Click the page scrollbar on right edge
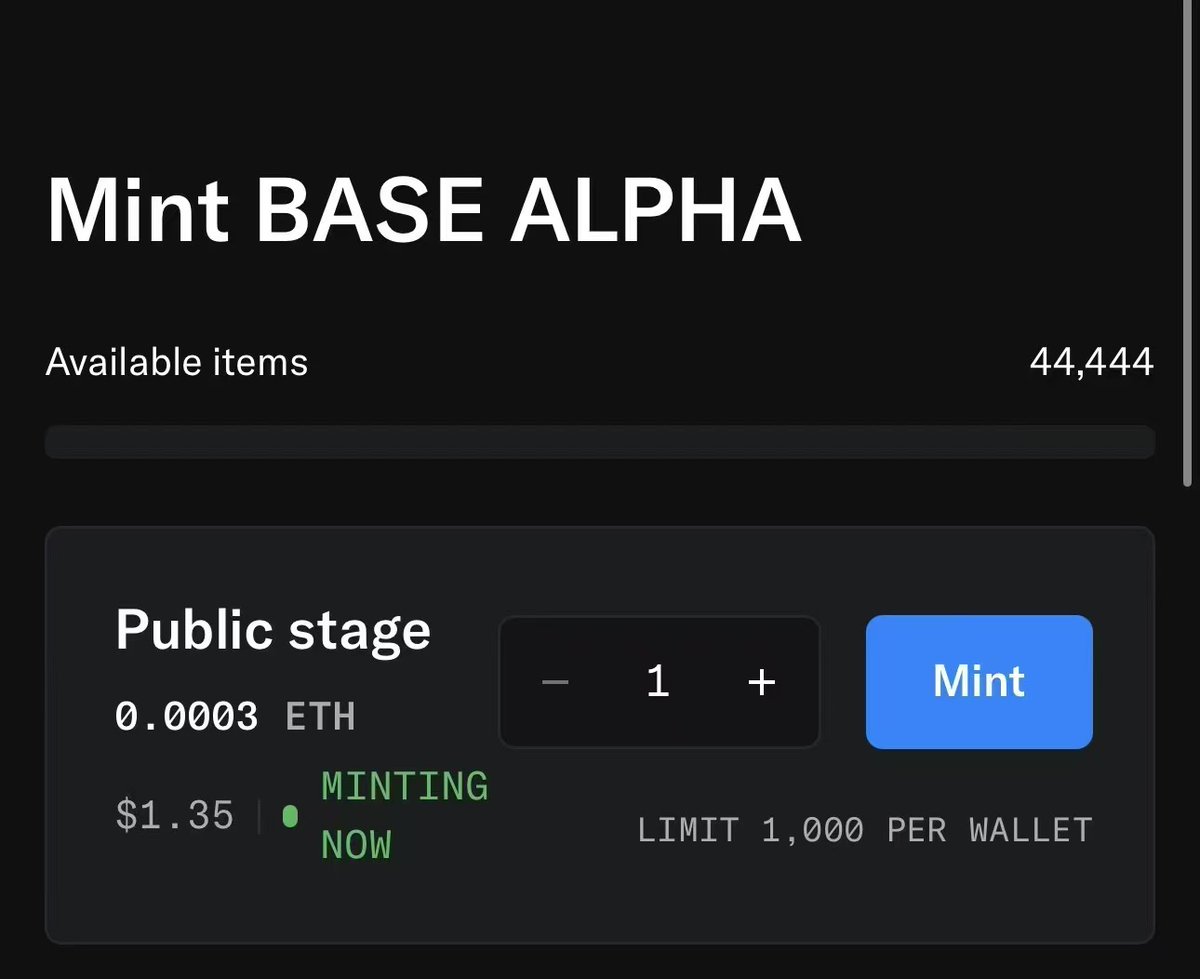Viewport: 1200px width, 979px height. pos(1186,240)
